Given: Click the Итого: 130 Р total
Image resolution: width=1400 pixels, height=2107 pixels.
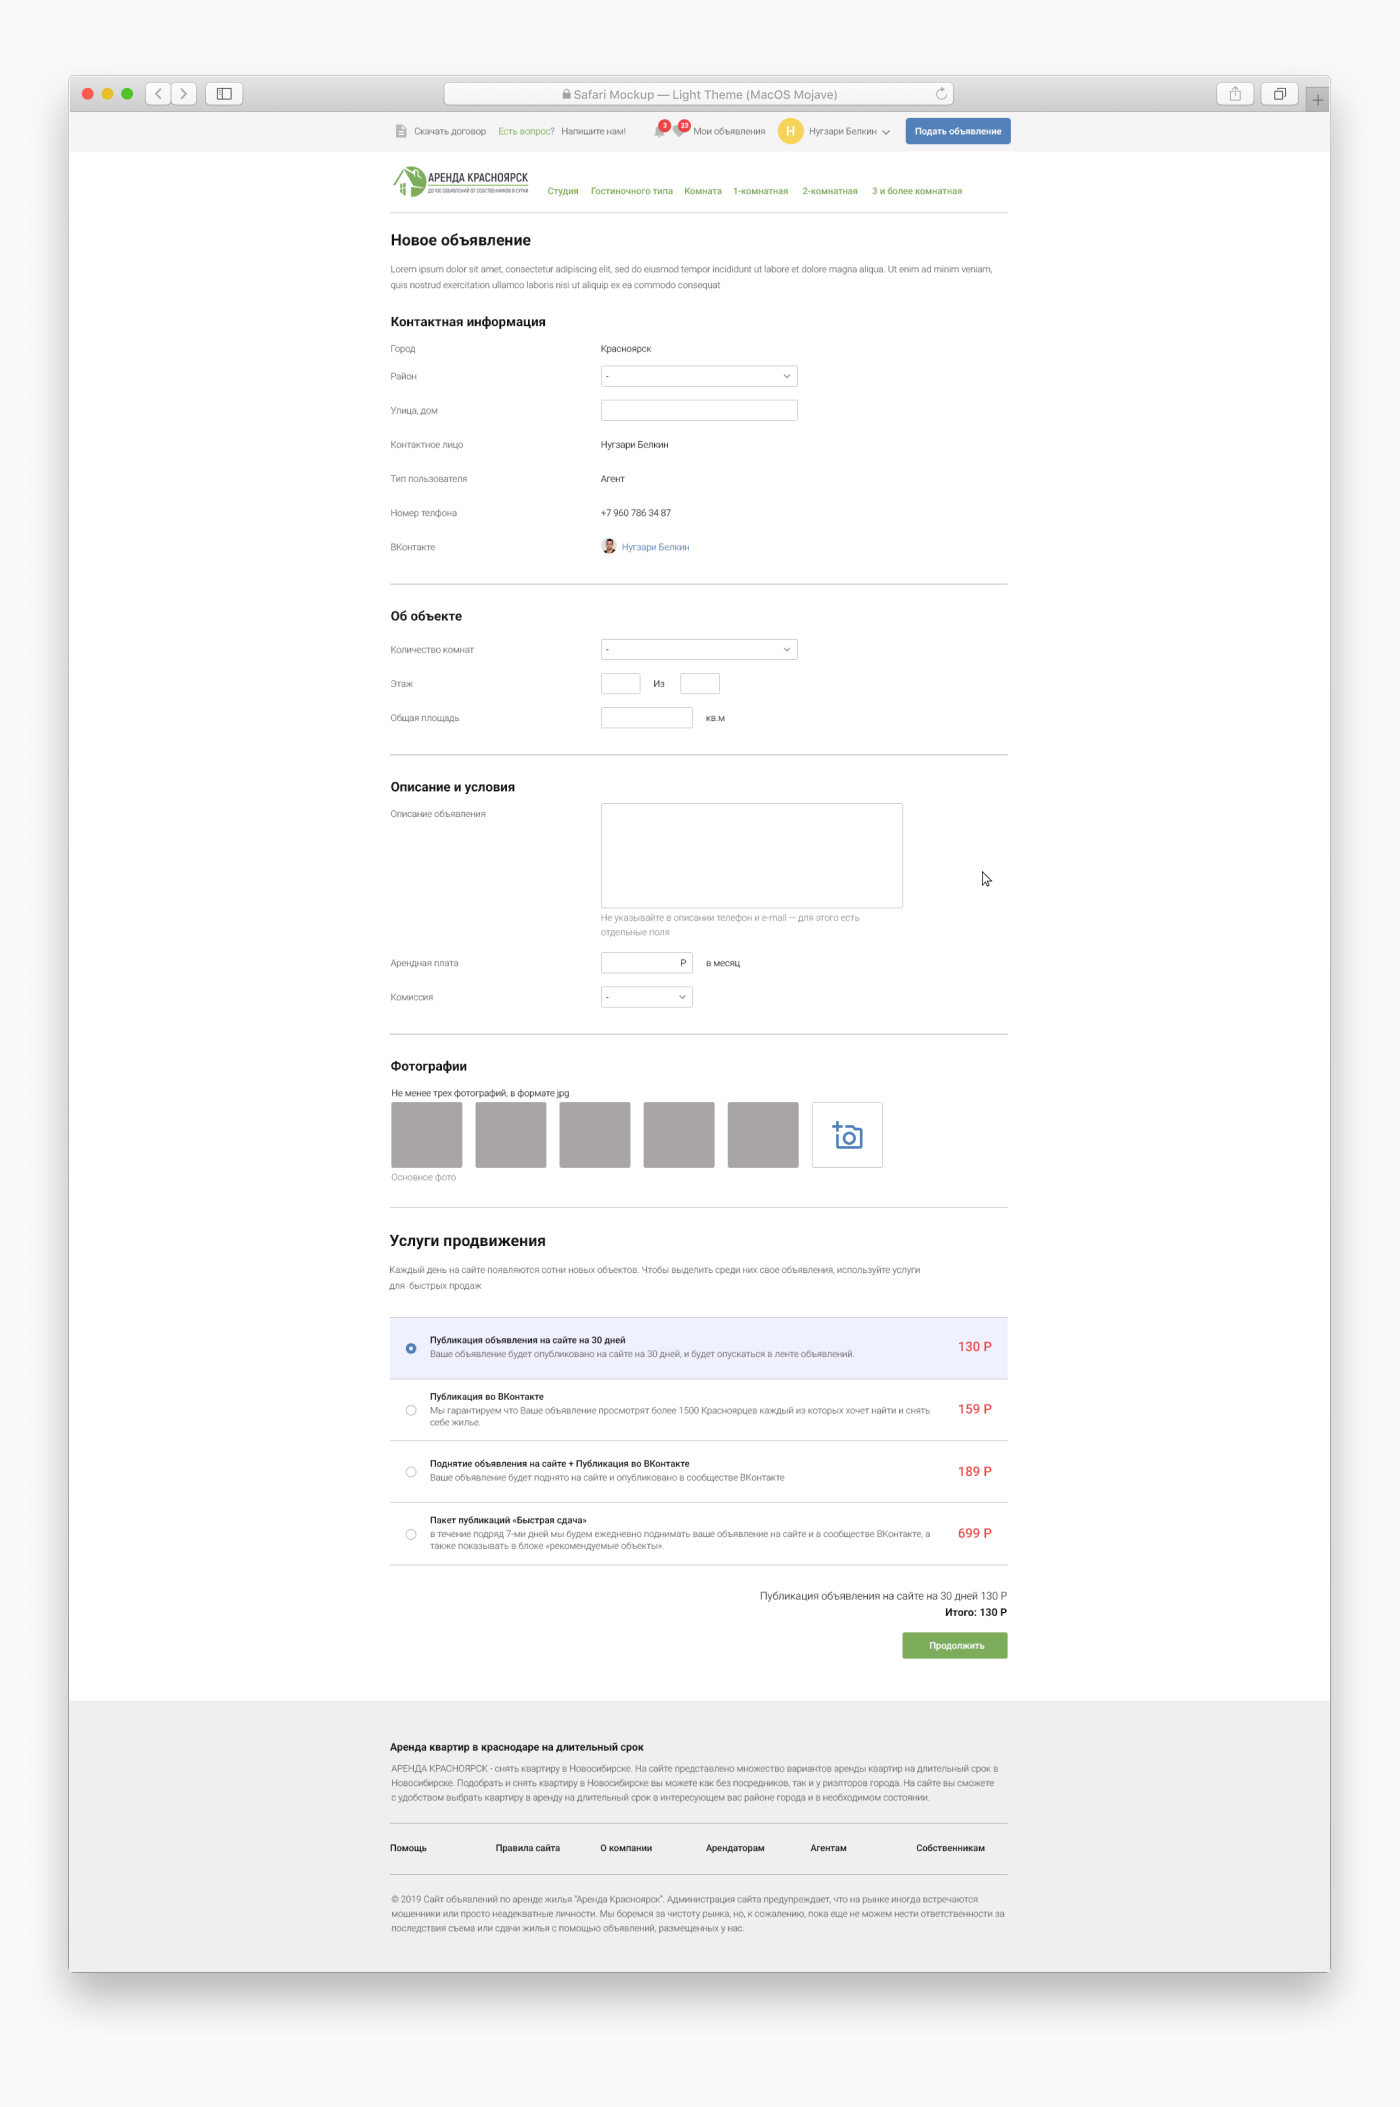Looking at the screenshot, I should [976, 1612].
